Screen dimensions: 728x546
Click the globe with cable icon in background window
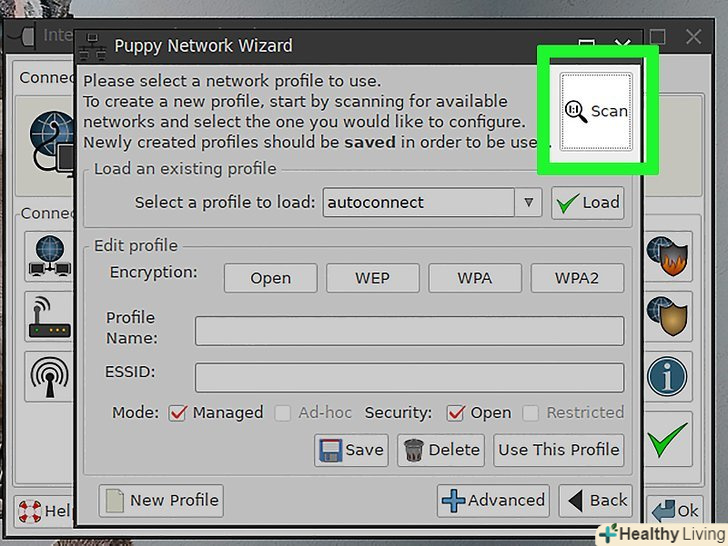pyautogui.click(x=52, y=143)
